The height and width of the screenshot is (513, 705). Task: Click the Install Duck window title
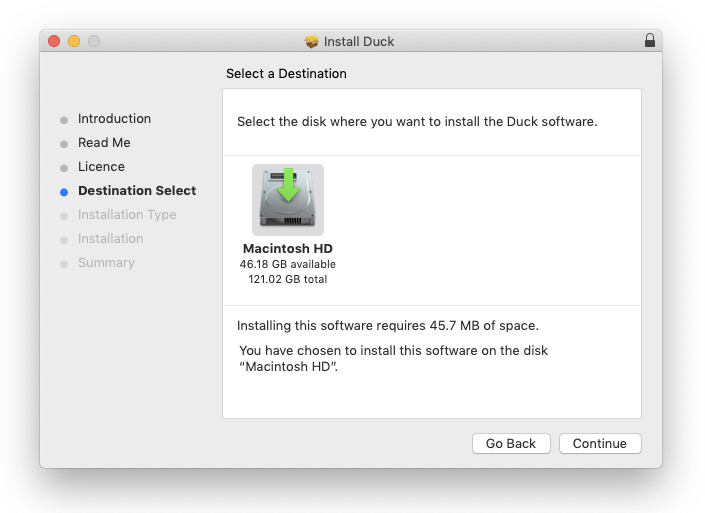click(x=358, y=42)
